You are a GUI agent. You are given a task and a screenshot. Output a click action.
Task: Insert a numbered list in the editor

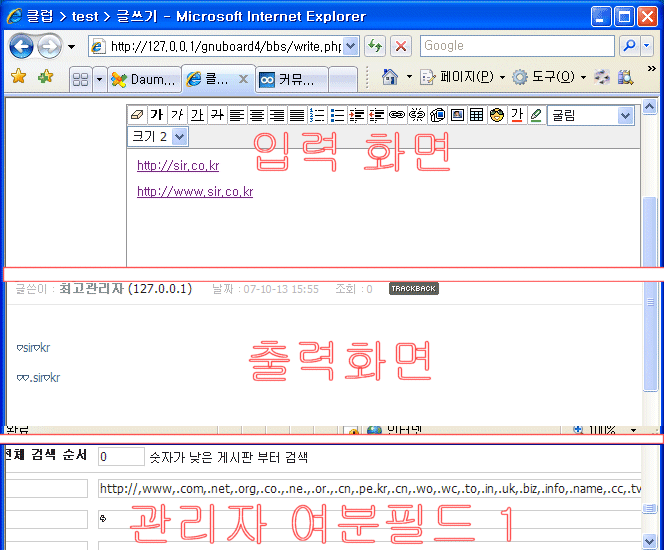coord(317,115)
